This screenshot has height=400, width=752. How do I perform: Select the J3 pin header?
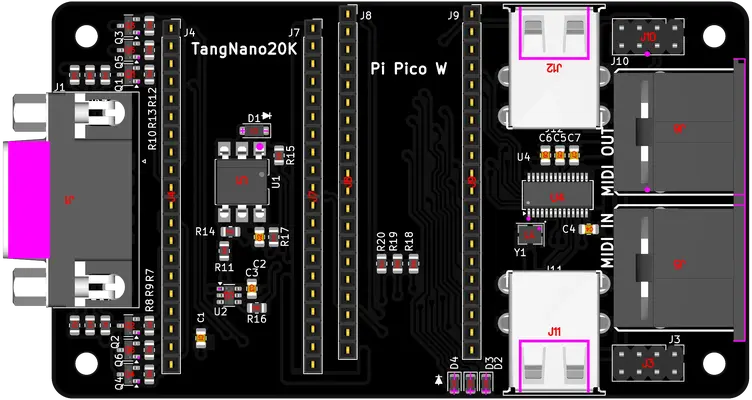pyautogui.click(x=647, y=362)
